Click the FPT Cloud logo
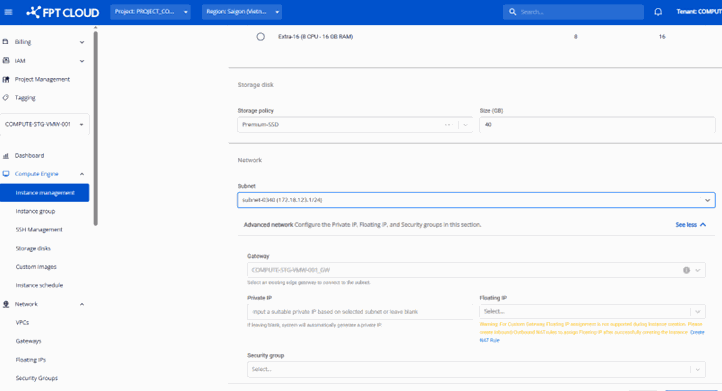Image resolution: width=722 pixels, height=391 pixels. pyautogui.click(x=63, y=12)
